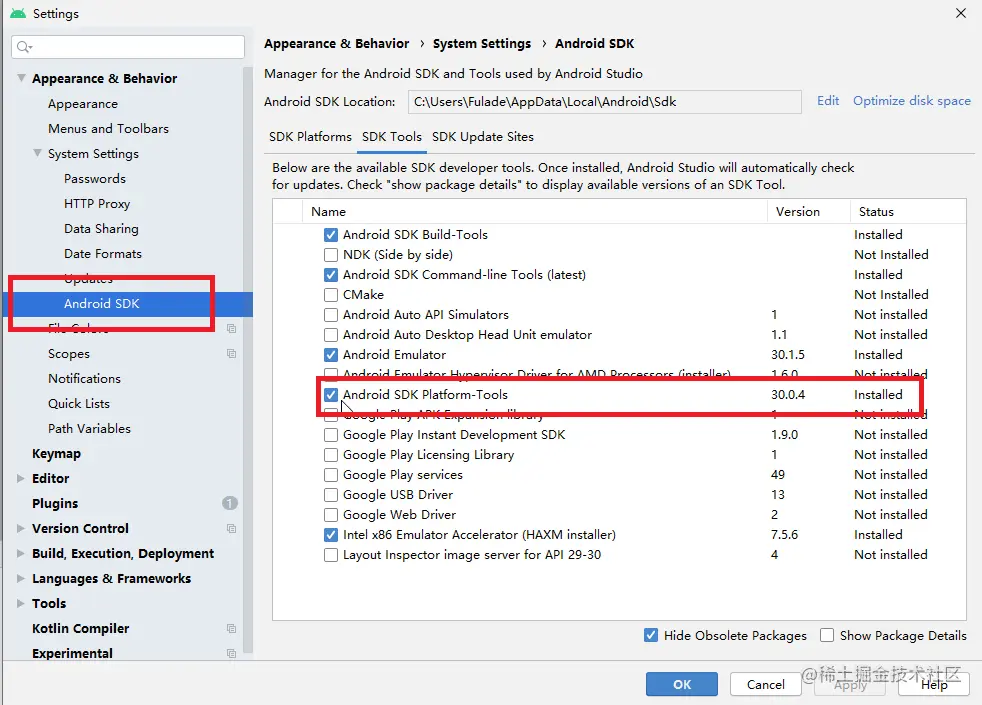Switch to the SDK Platforms tab
The height and width of the screenshot is (705, 982).
[x=310, y=137]
